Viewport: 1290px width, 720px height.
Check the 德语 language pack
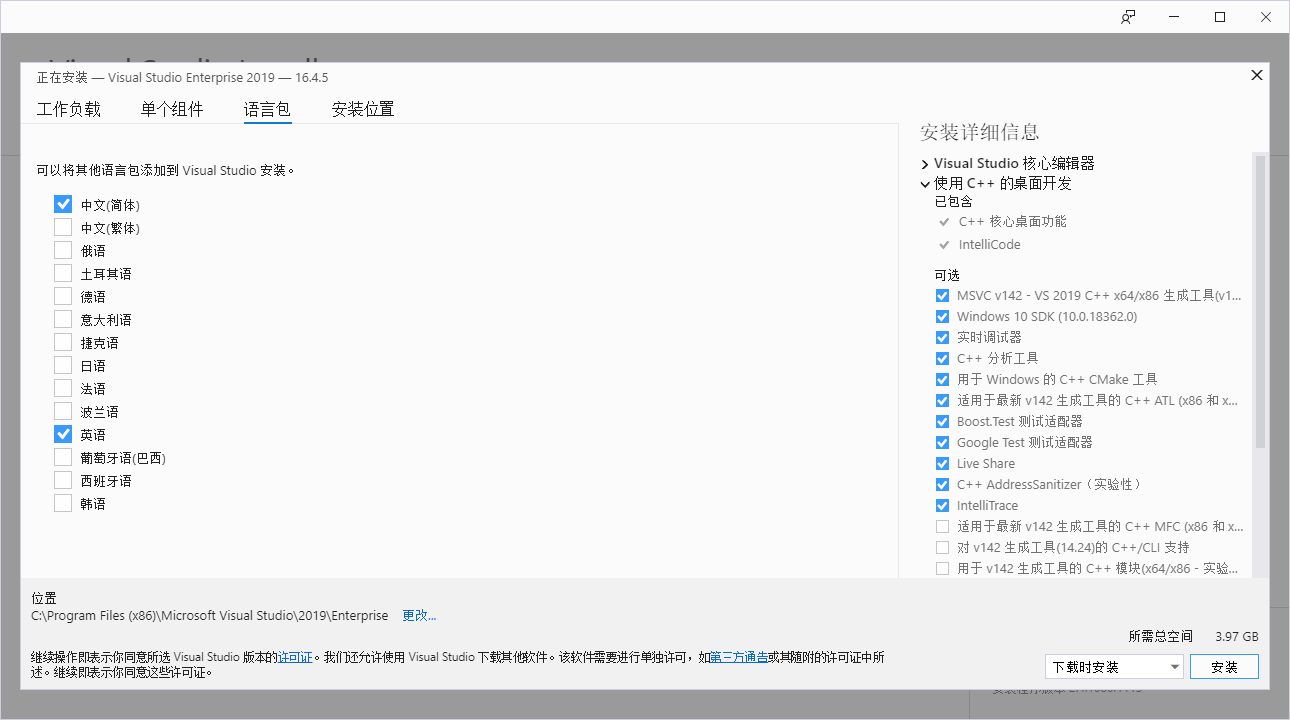pyautogui.click(x=63, y=296)
